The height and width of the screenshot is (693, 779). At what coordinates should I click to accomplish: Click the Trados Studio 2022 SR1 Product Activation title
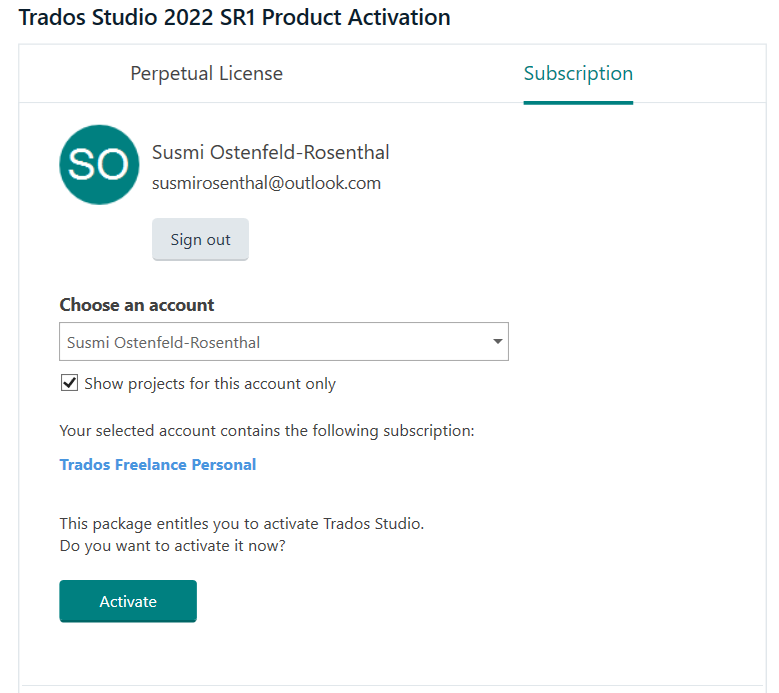pos(234,17)
